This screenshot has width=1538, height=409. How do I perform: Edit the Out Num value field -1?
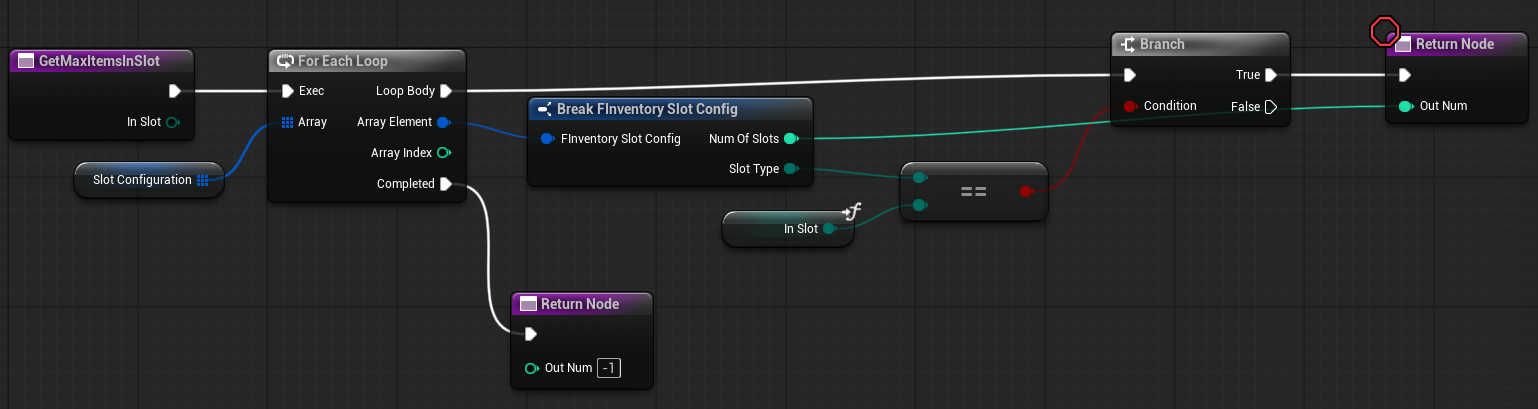coord(608,368)
